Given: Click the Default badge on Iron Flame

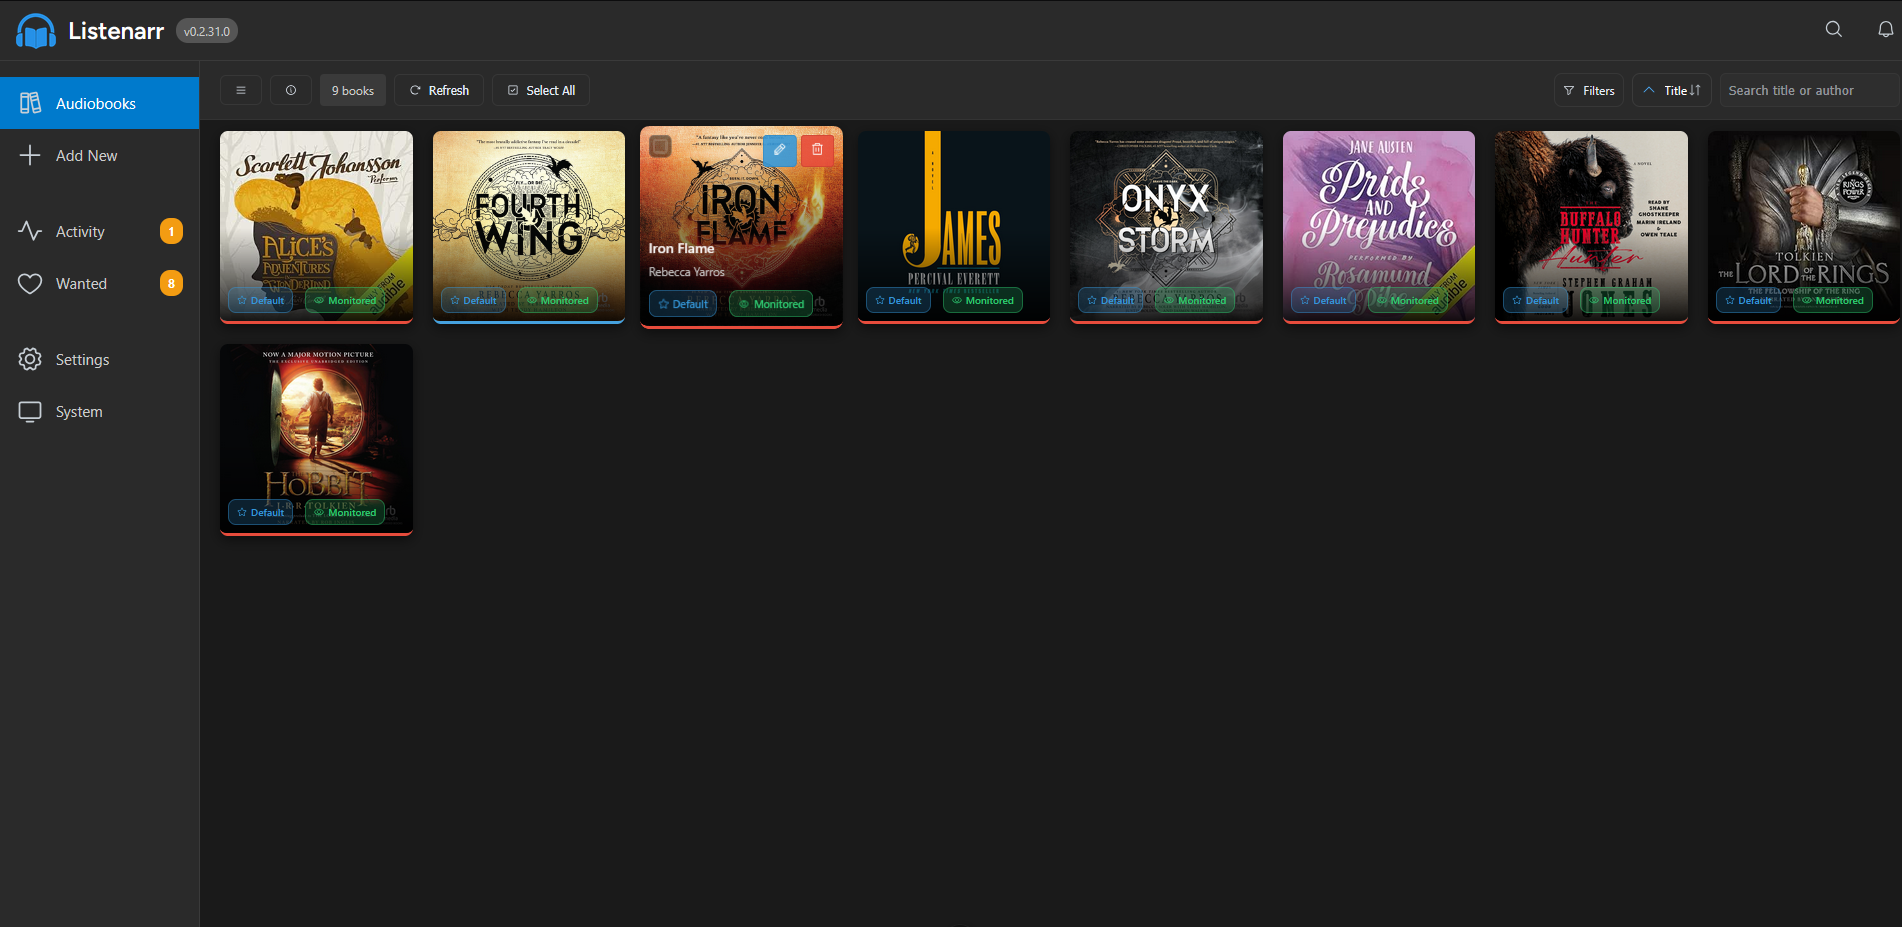Looking at the screenshot, I should tap(683, 304).
